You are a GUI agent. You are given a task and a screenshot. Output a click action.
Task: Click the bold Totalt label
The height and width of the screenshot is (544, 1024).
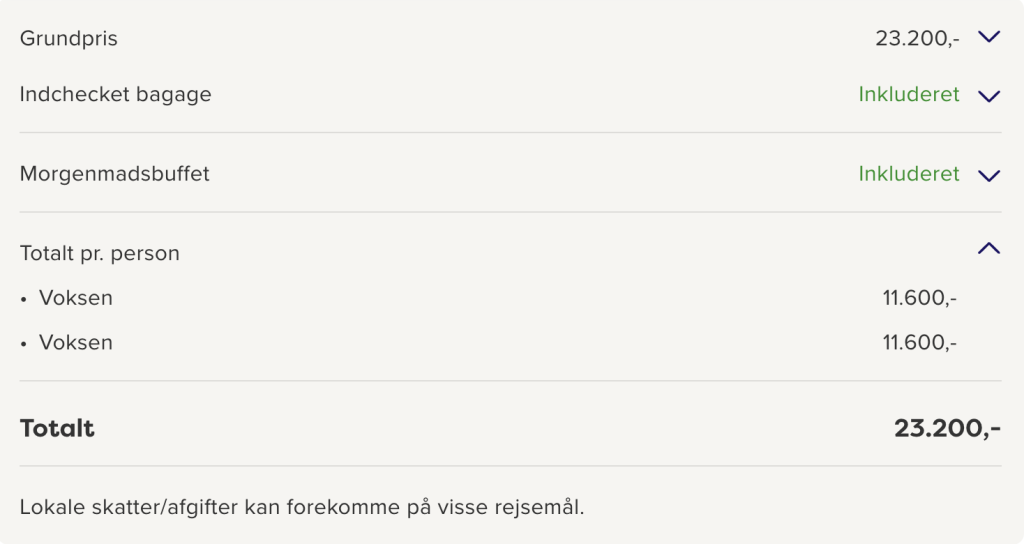click(57, 428)
